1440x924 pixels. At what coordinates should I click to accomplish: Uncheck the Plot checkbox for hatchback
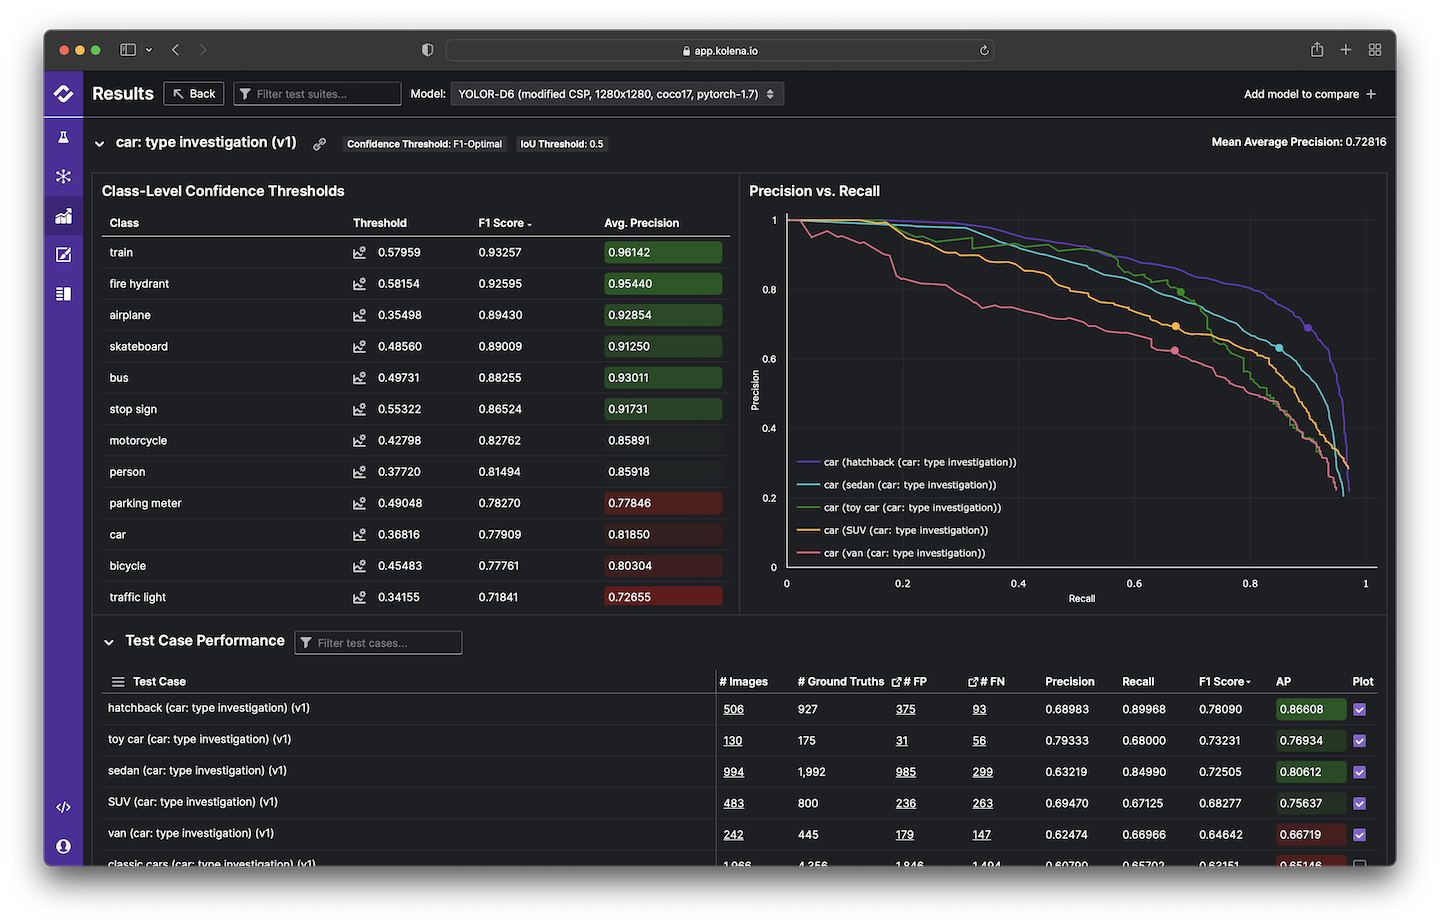coord(1359,710)
